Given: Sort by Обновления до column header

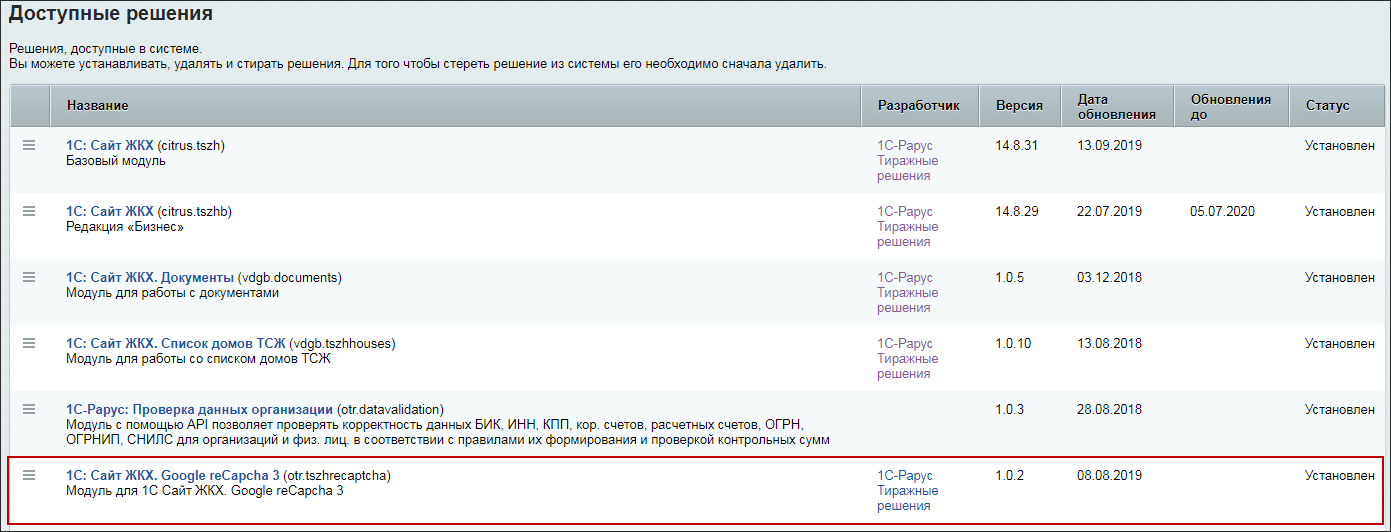Looking at the screenshot, I should (1231, 106).
